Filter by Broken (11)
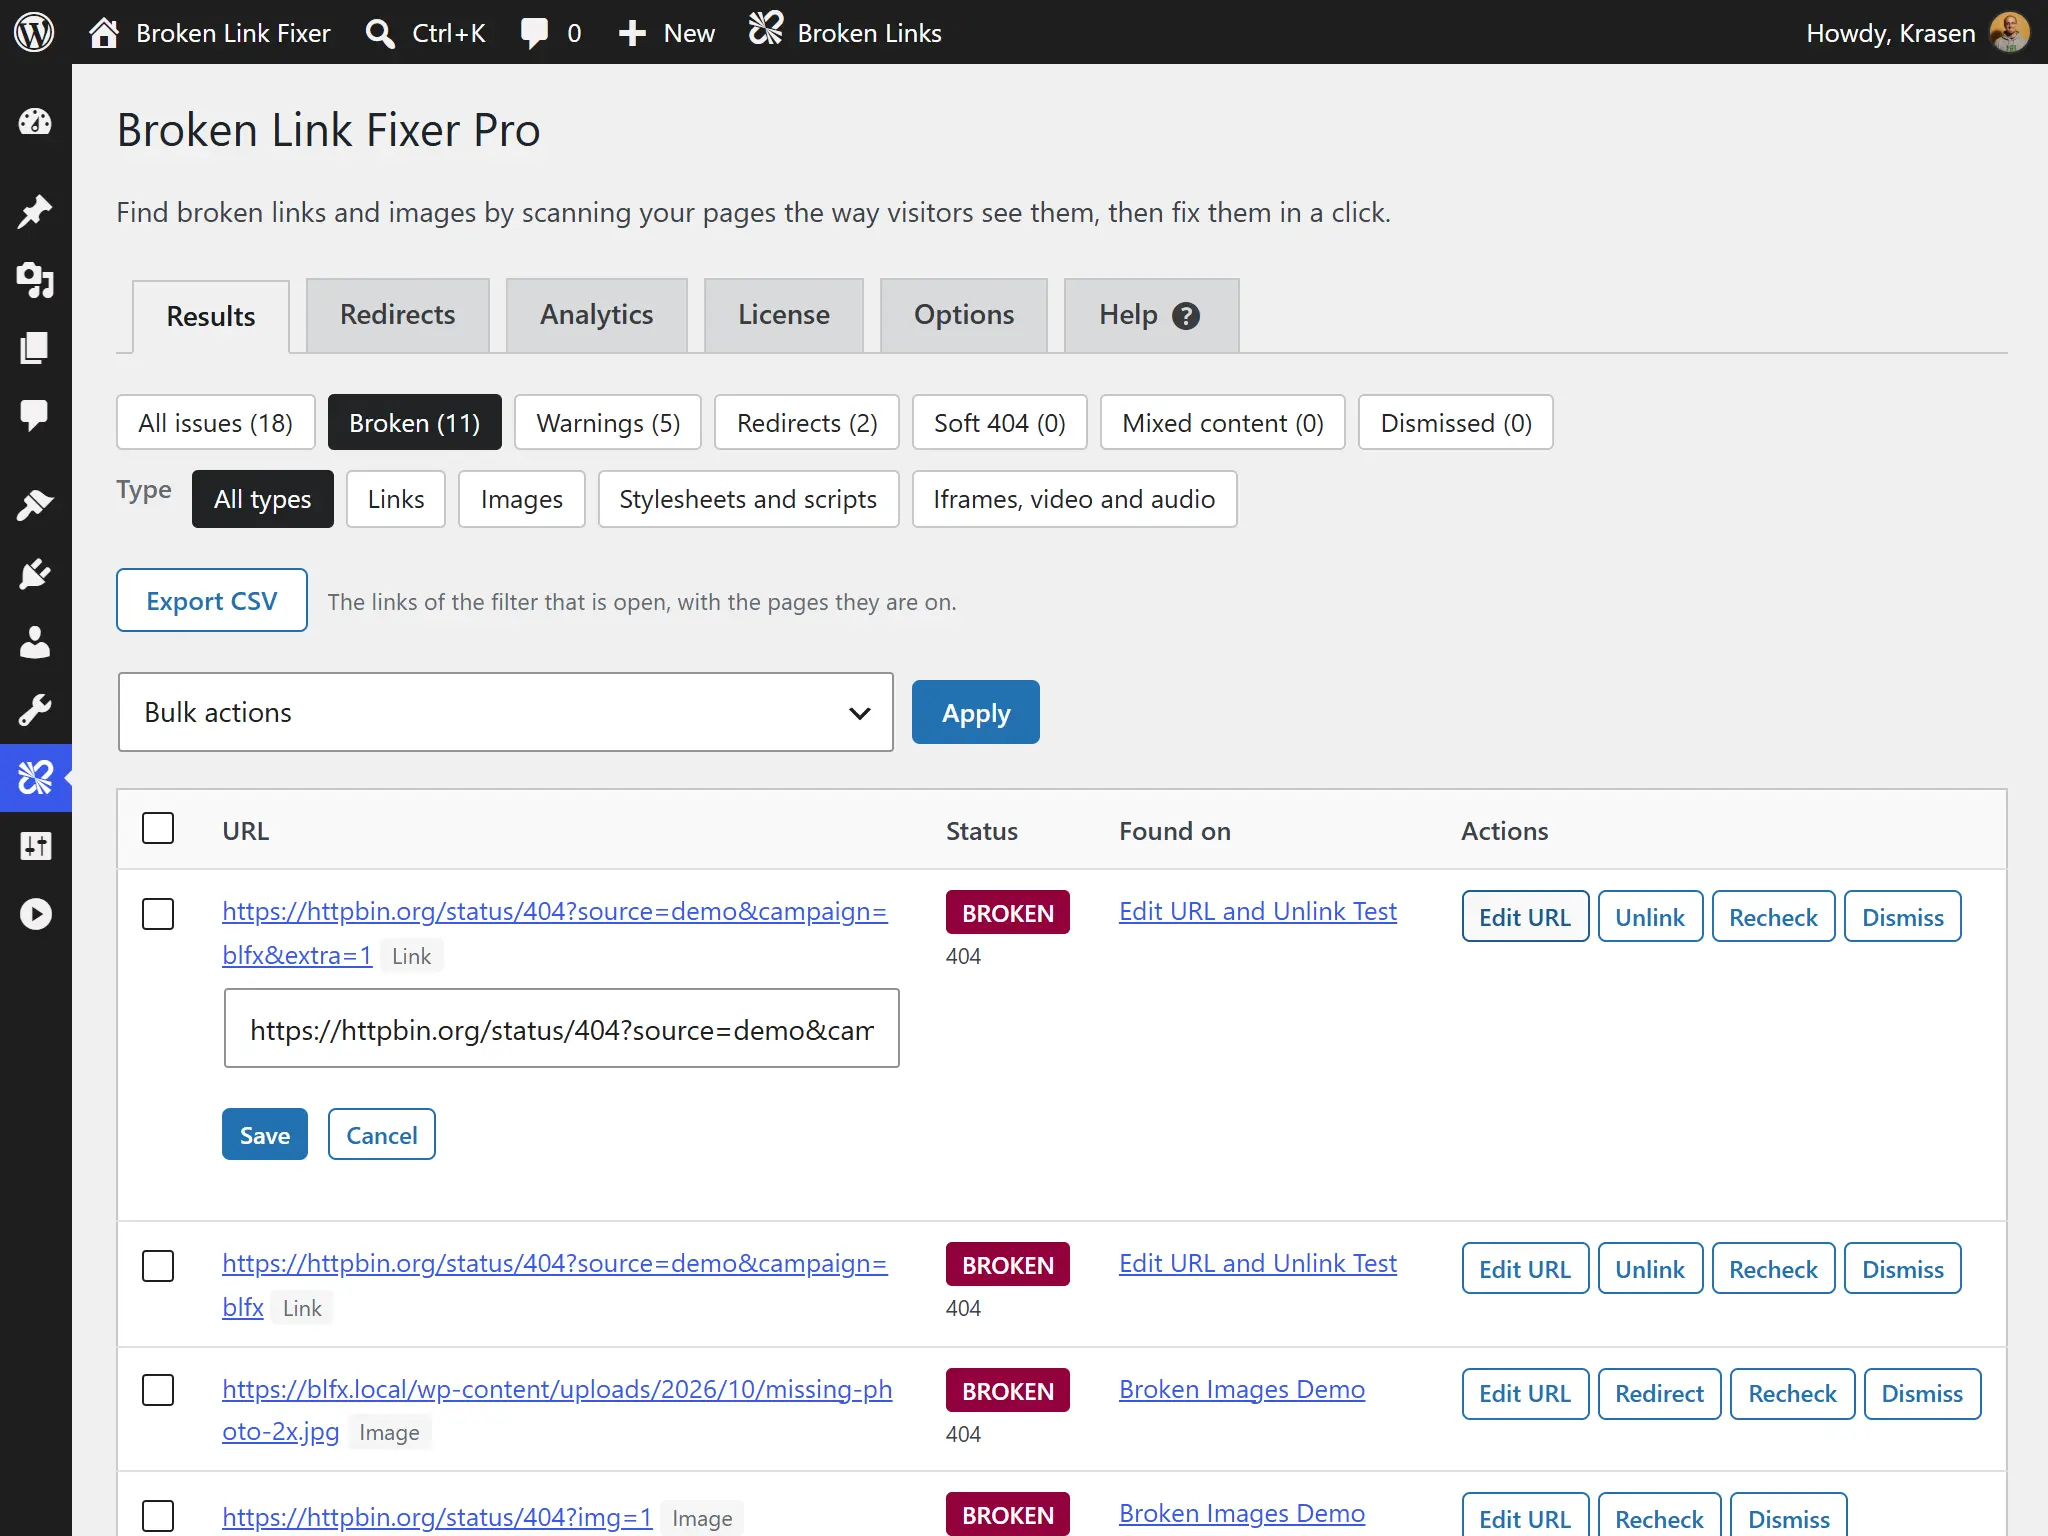The width and height of the screenshot is (2048, 1536). [x=415, y=422]
